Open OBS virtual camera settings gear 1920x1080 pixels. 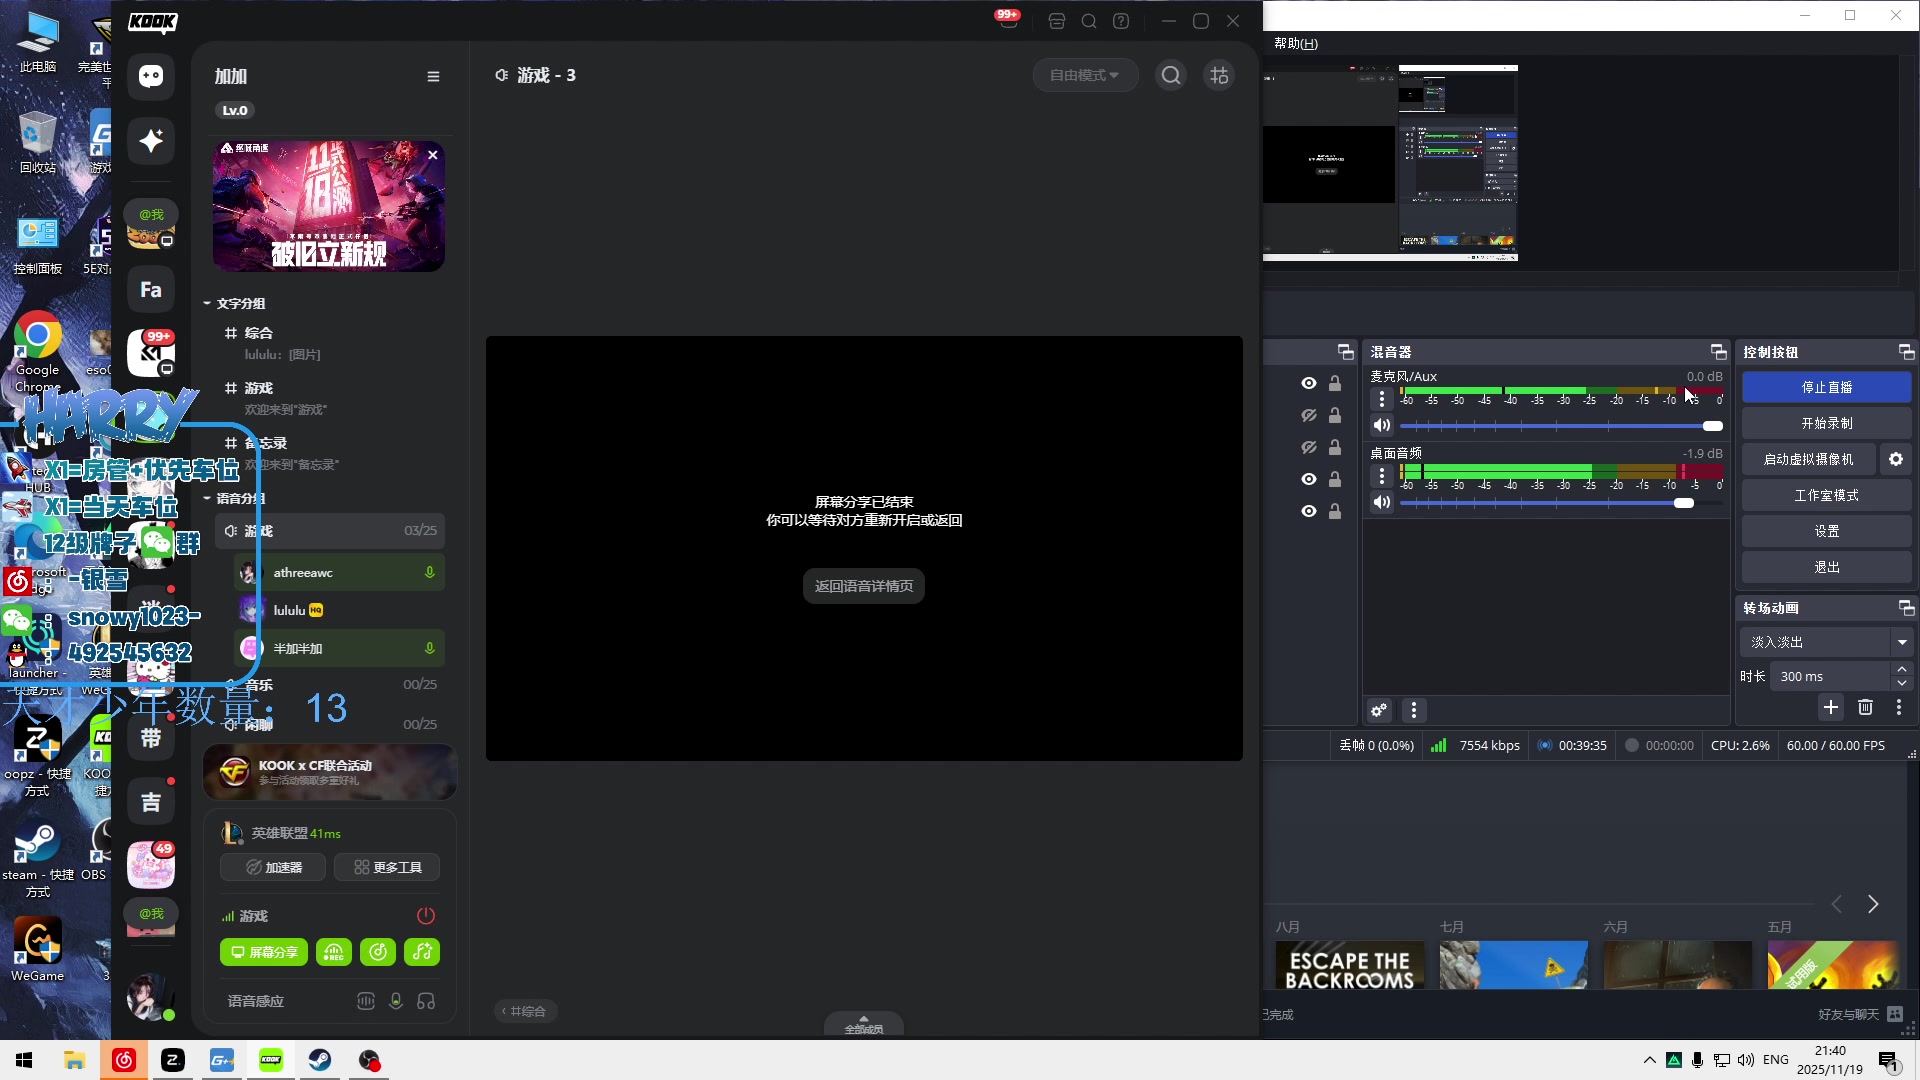tap(1896, 459)
